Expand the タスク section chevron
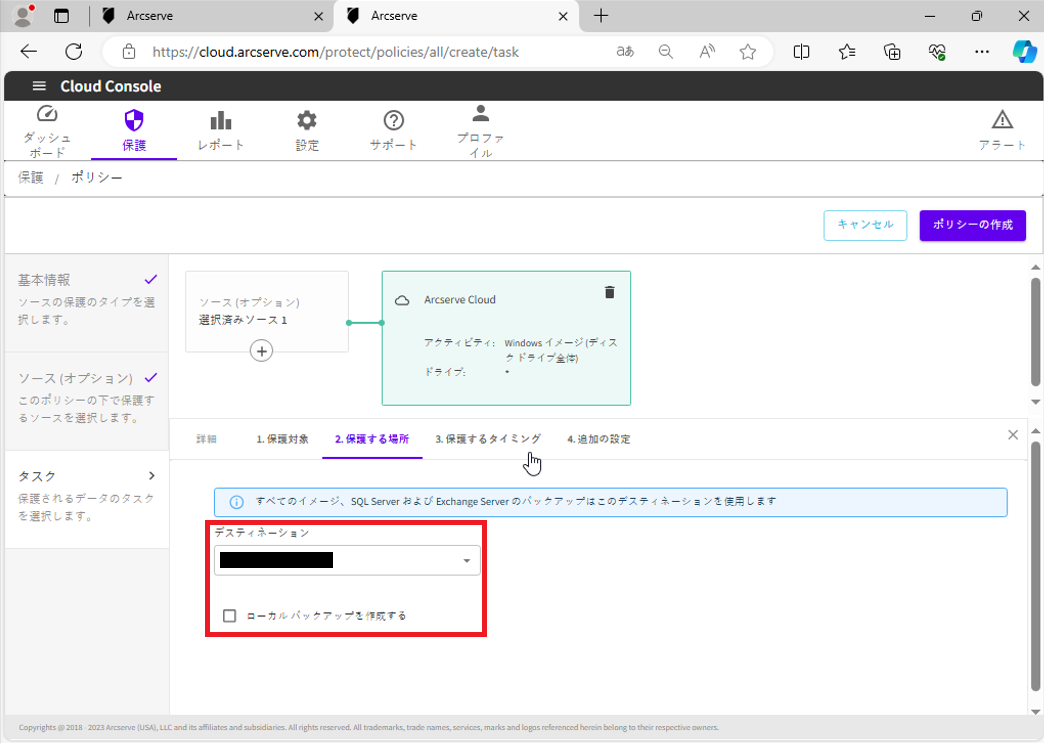The width and height of the screenshot is (1044, 744). pos(152,476)
